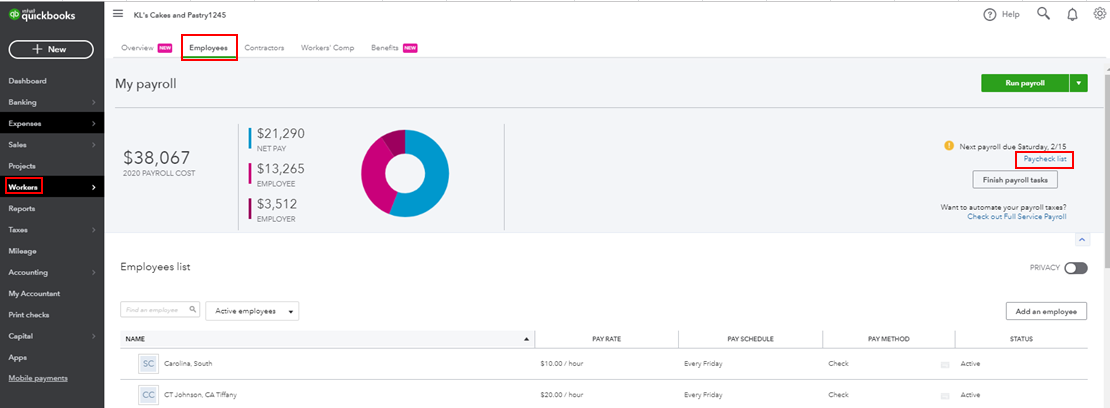Click the SC avatar for Carolina, South

[148, 363]
